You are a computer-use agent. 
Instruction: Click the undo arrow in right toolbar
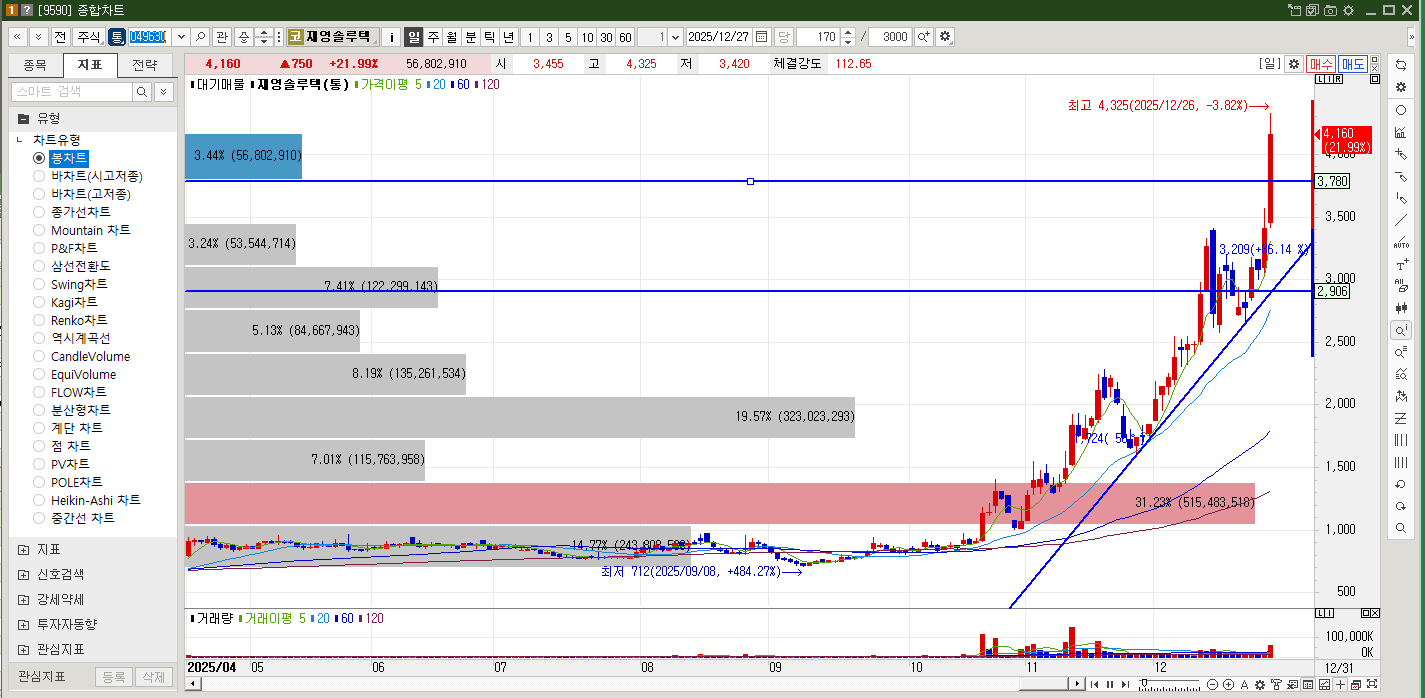coord(1401,484)
